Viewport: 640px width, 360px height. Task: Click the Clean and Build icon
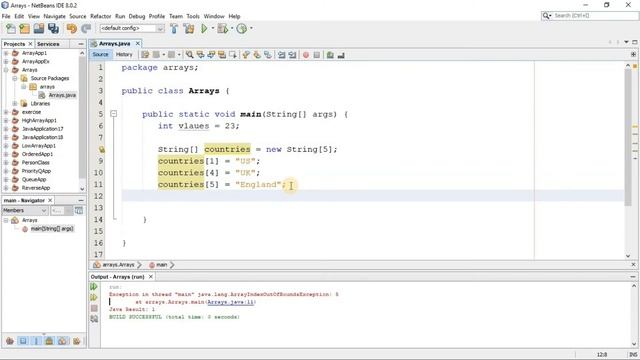pyautogui.click(x=189, y=29)
